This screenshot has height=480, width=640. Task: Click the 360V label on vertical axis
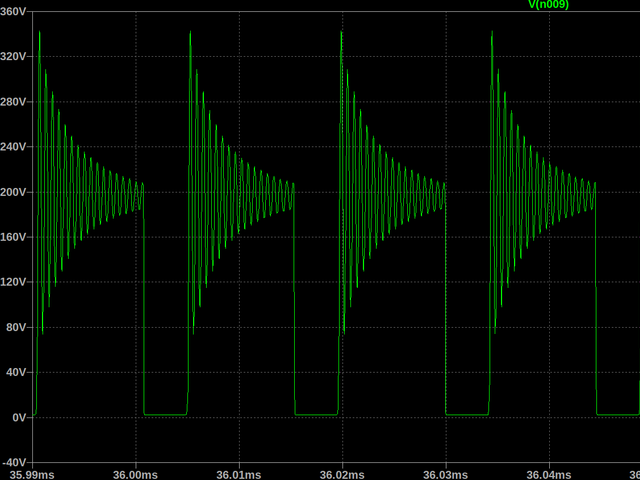click(15, 12)
